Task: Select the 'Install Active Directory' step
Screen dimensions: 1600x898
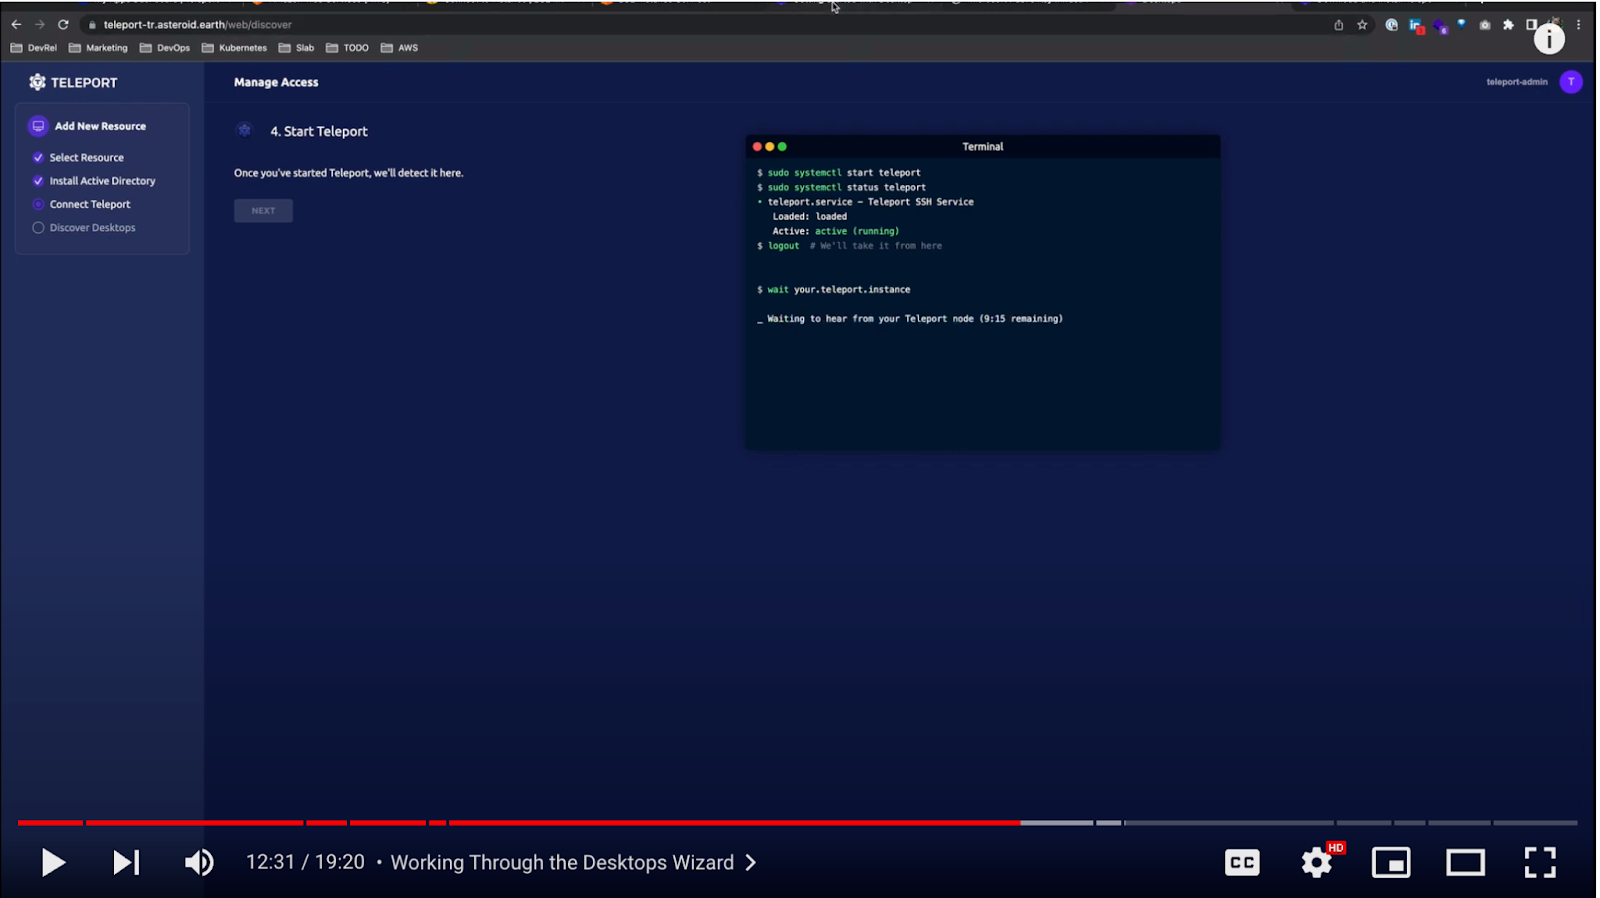Action: [x=102, y=181]
